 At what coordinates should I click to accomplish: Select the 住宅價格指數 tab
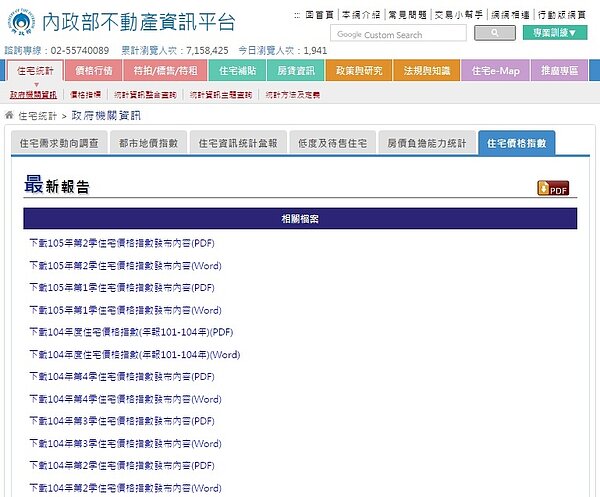(x=517, y=143)
